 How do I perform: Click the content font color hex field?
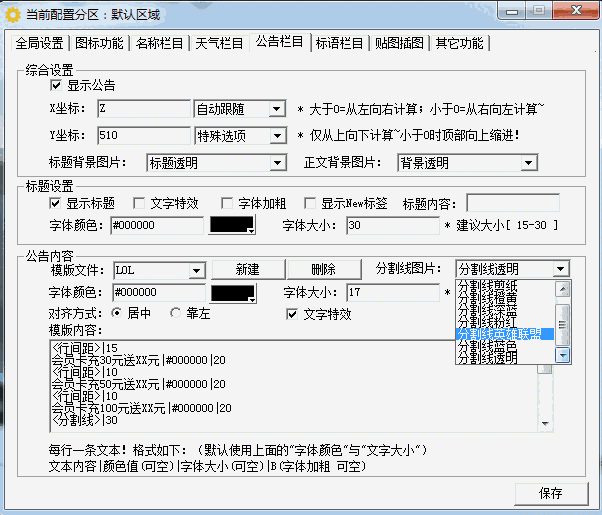tap(159, 293)
